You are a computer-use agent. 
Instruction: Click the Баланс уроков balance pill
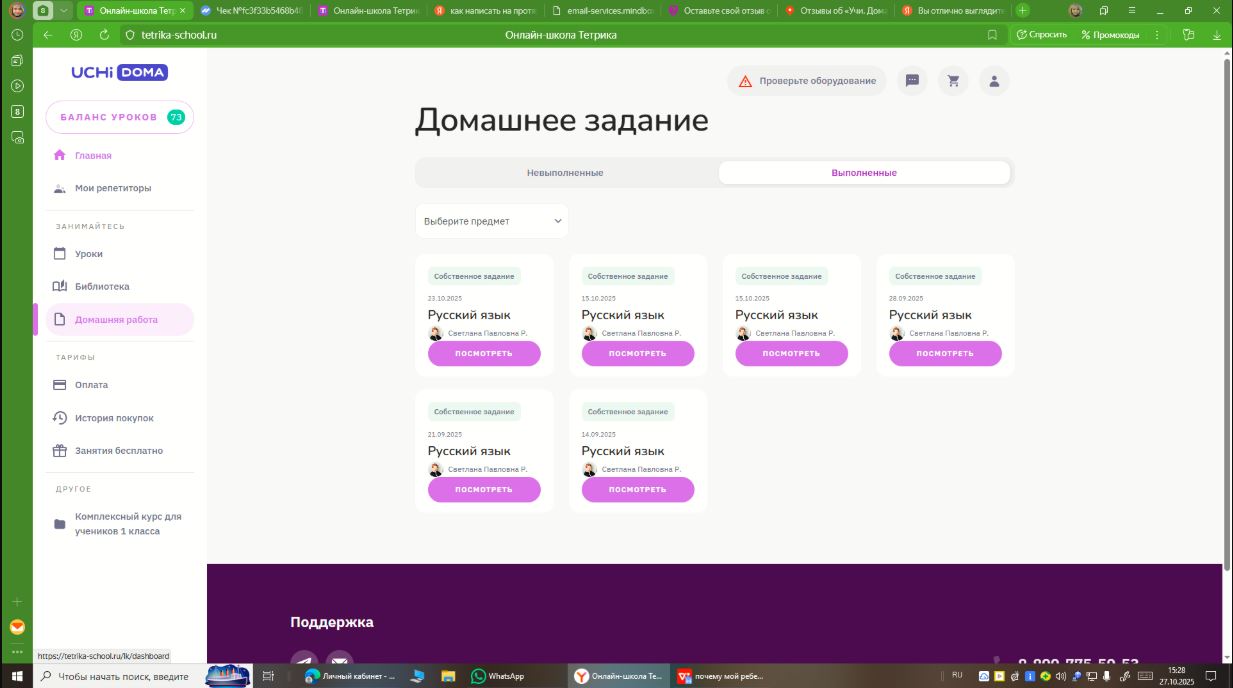tap(119, 117)
